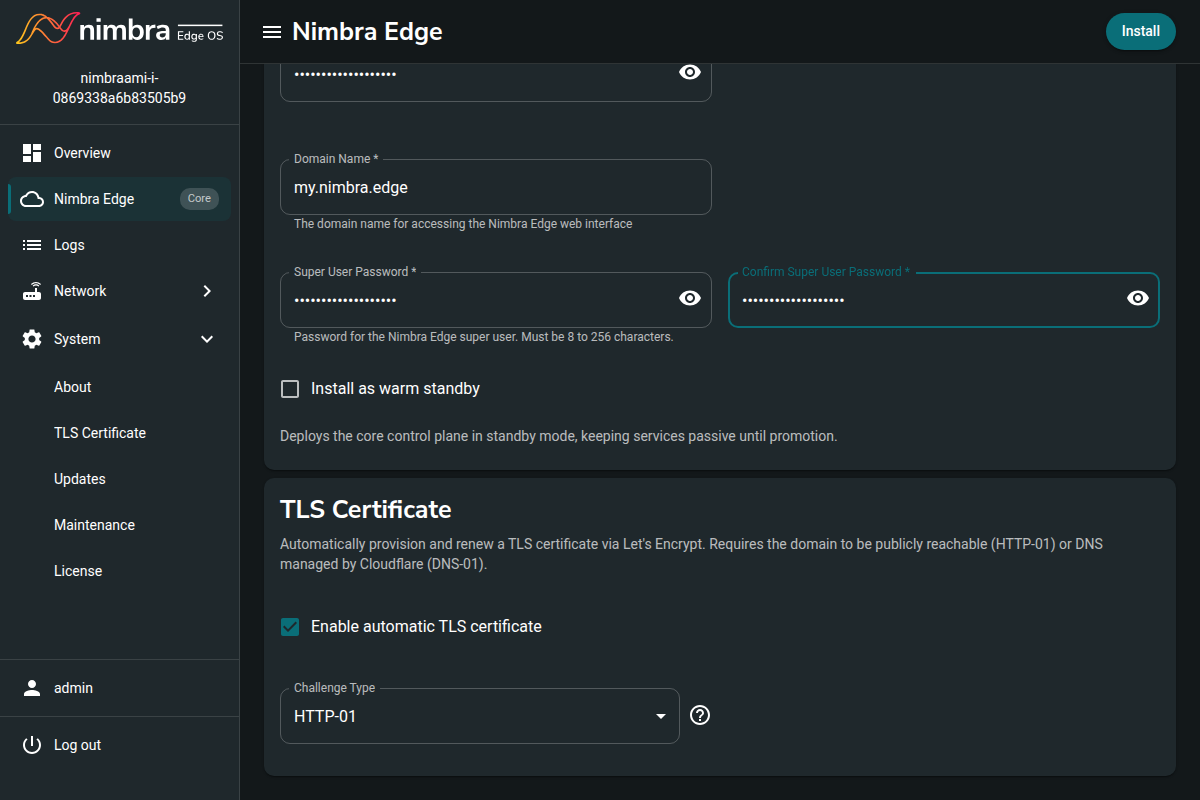Click the TLS Certificate section heading
Viewport: 1200px width, 800px height.
(x=366, y=510)
